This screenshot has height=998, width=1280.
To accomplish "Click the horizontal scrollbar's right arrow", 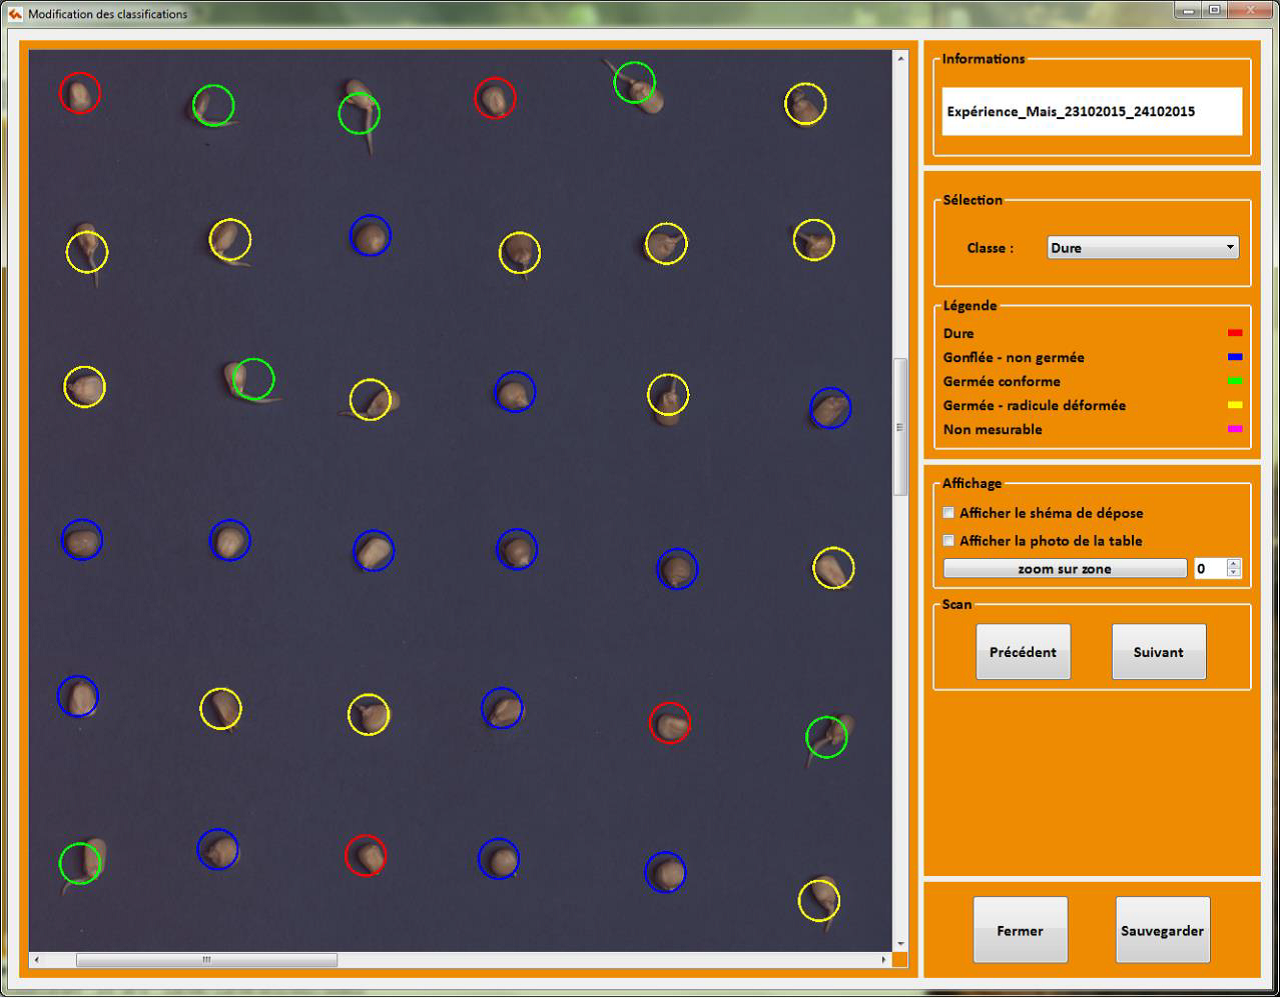I will click(x=884, y=960).
